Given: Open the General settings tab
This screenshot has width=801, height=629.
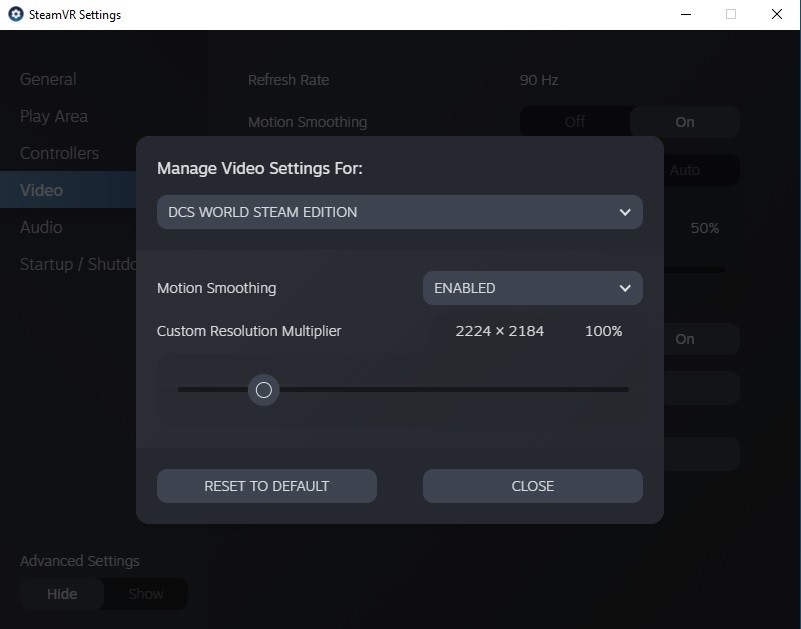Looking at the screenshot, I should pos(49,79).
